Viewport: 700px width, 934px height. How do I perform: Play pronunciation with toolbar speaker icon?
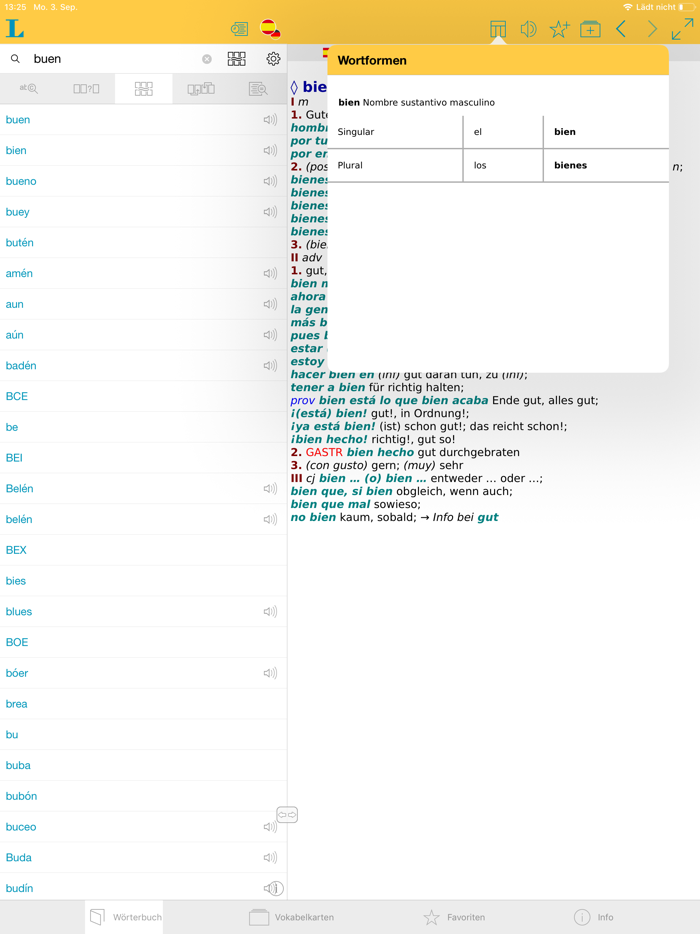(528, 29)
